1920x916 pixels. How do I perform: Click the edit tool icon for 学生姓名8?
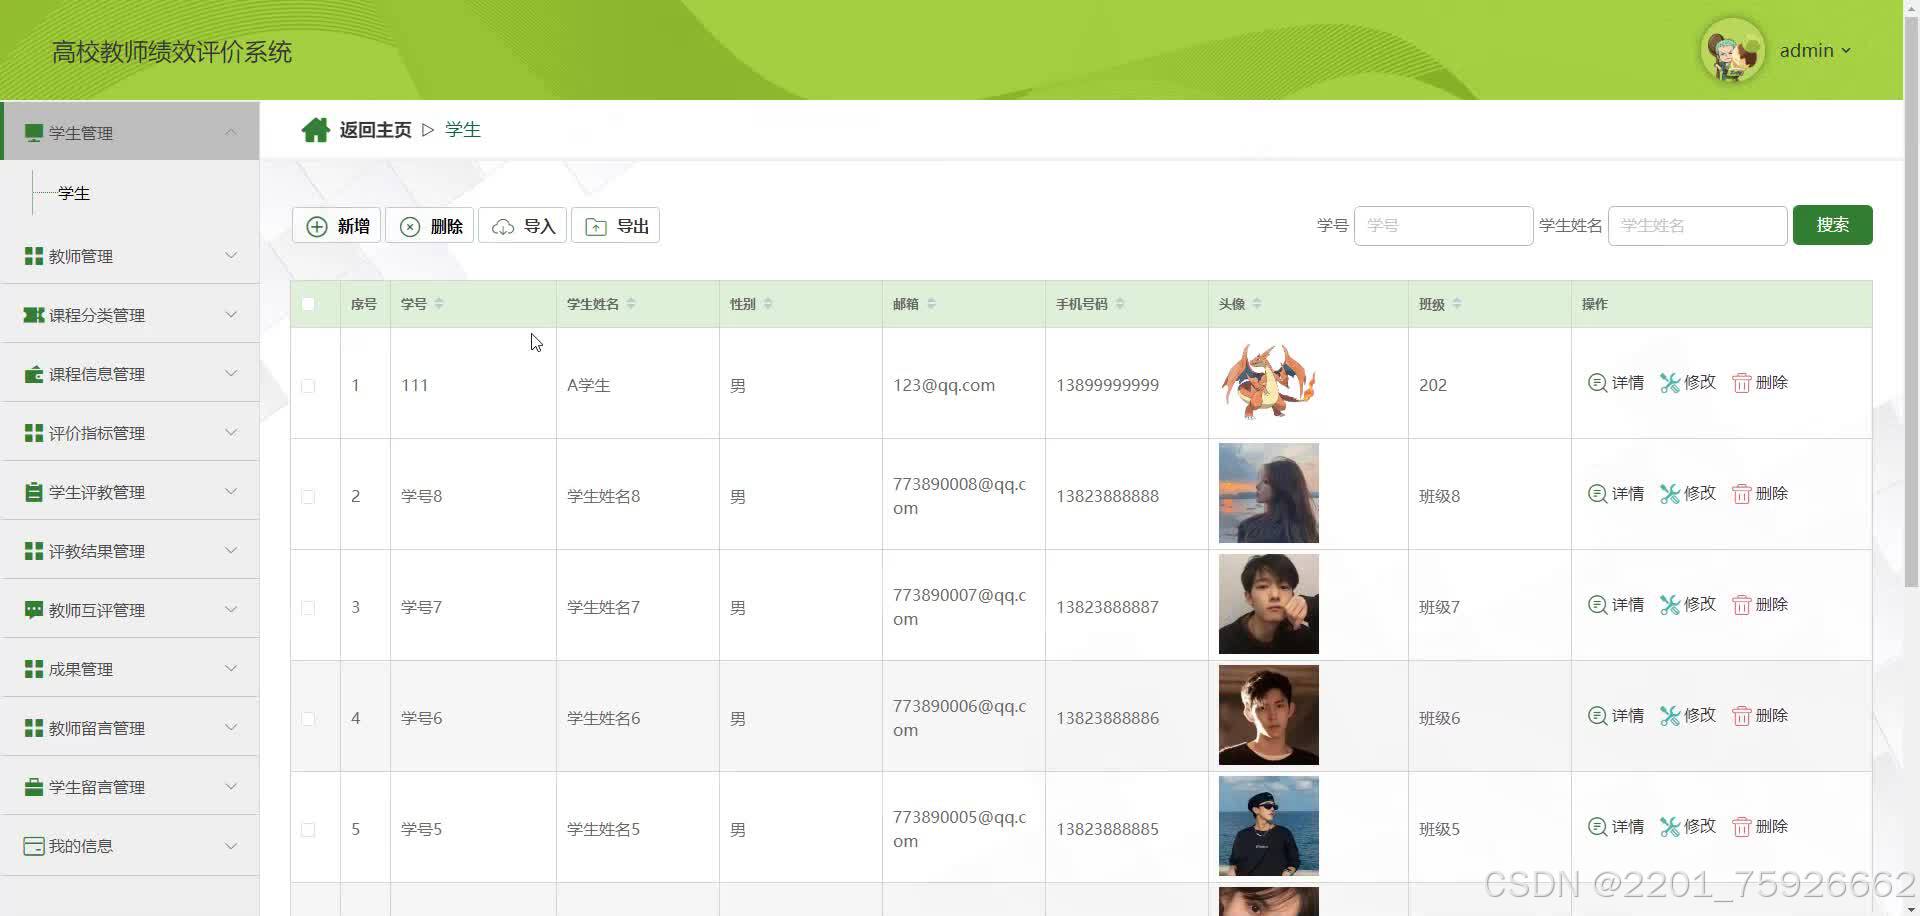(x=1670, y=494)
